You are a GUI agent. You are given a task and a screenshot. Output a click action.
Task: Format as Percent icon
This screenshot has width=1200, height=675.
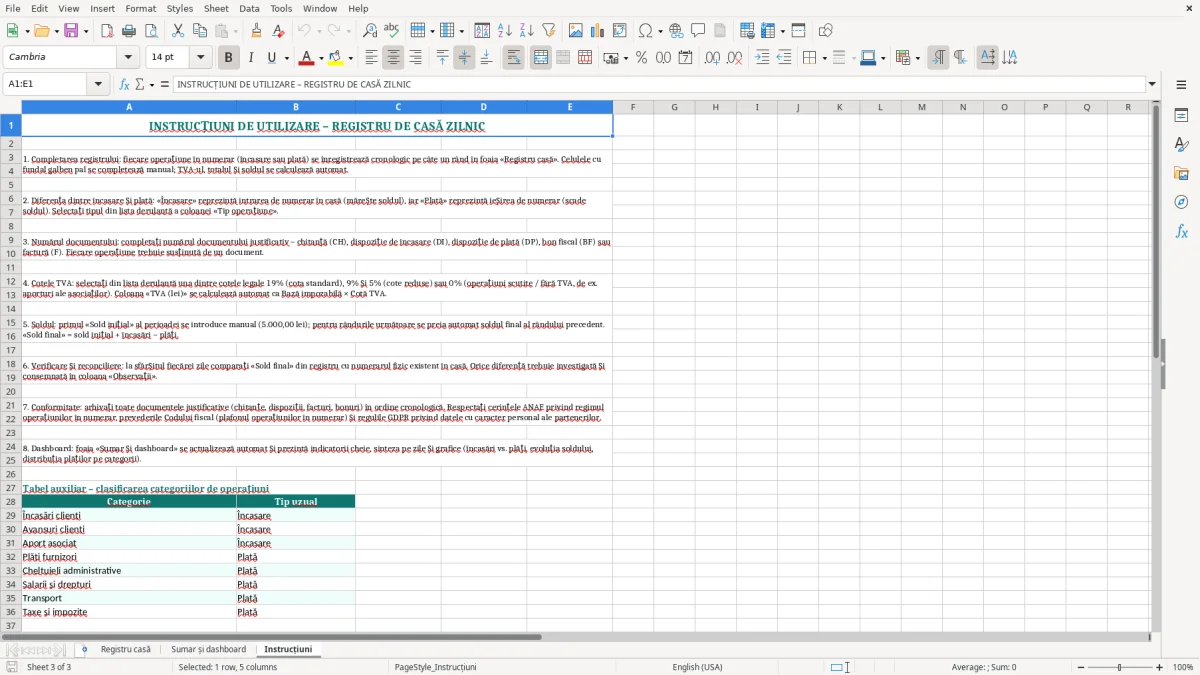(x=641, y=58)
